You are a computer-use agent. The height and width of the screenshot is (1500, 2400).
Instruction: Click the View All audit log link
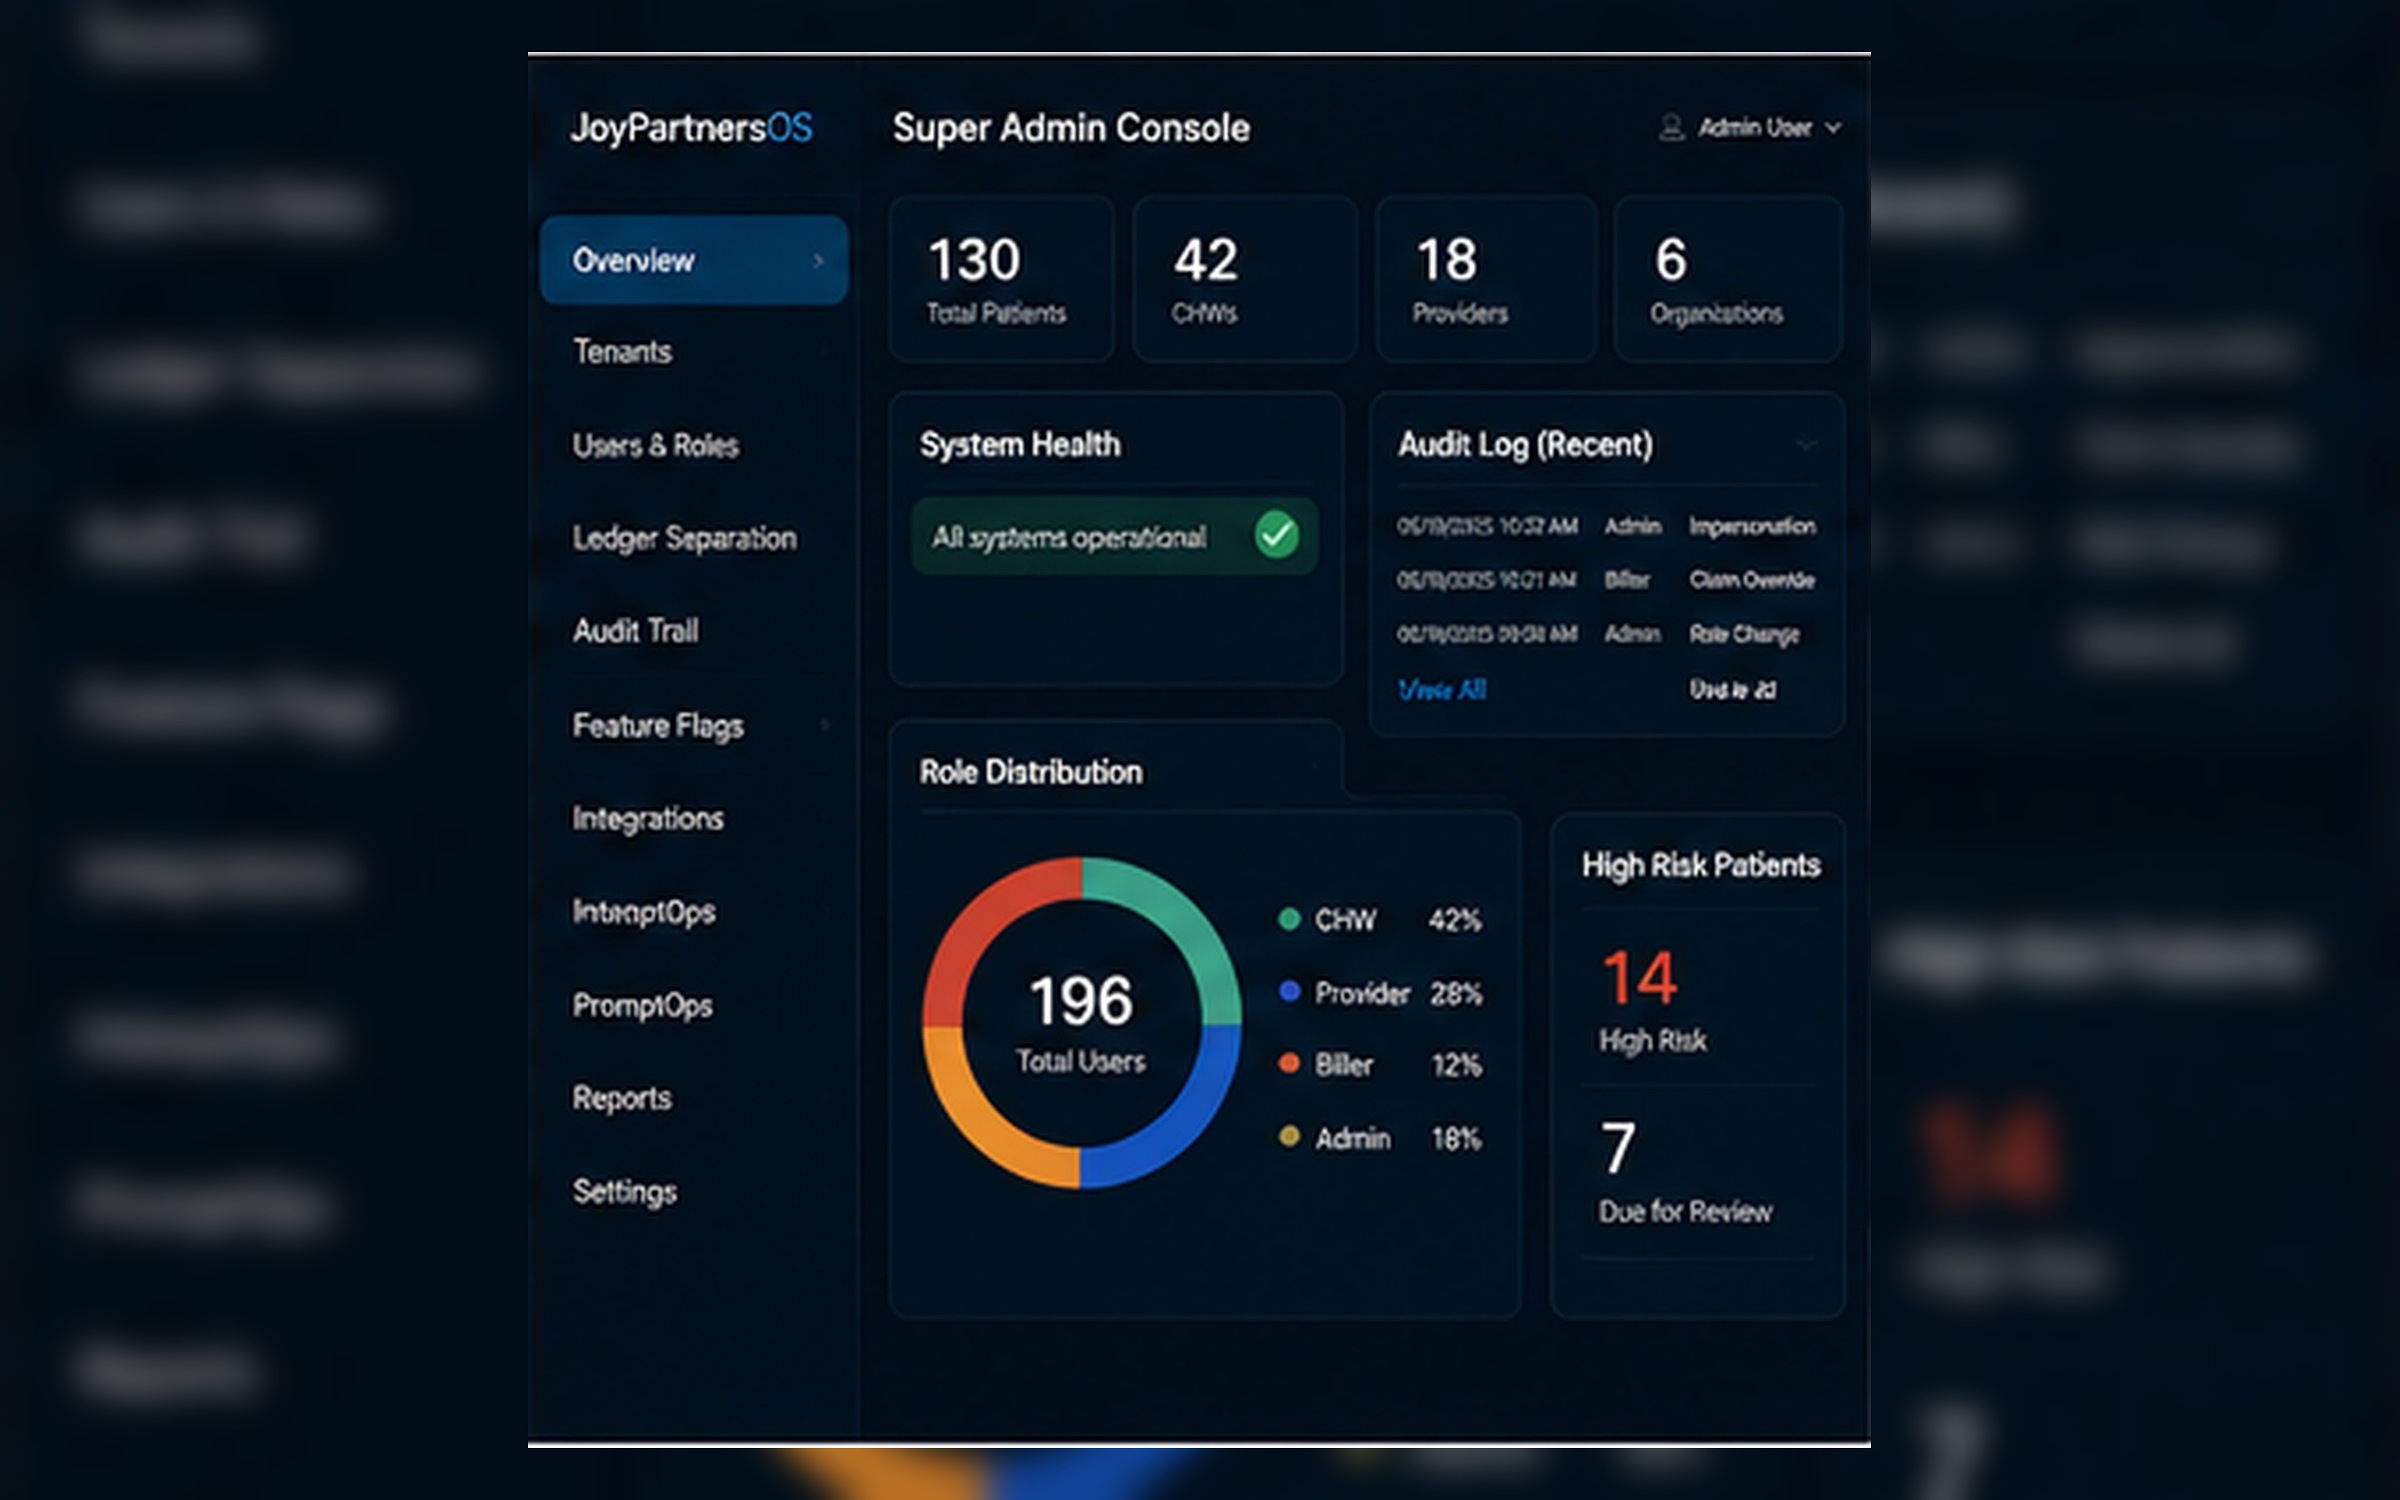pyautogui.click(x=1442, y=689)
